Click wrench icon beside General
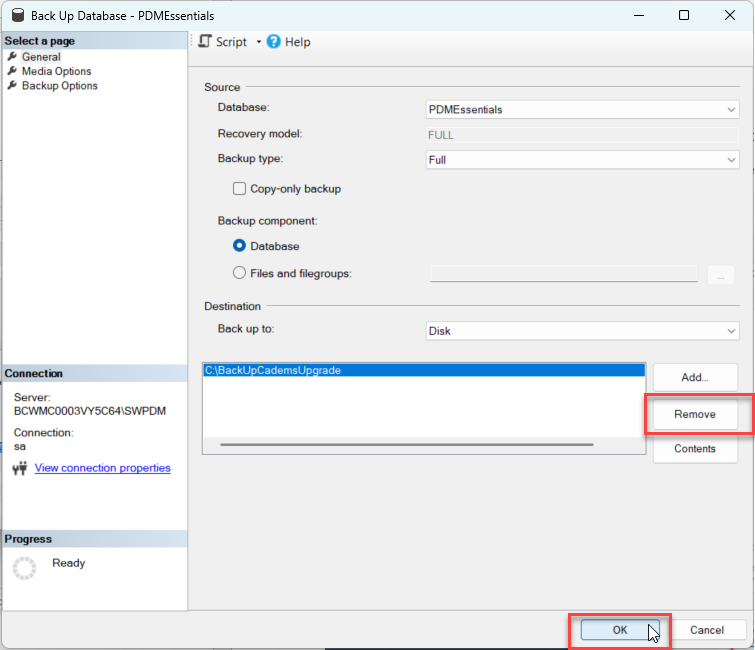Image resolution: width=755 pixels, height=650 pixels. [x=13, y=56]
